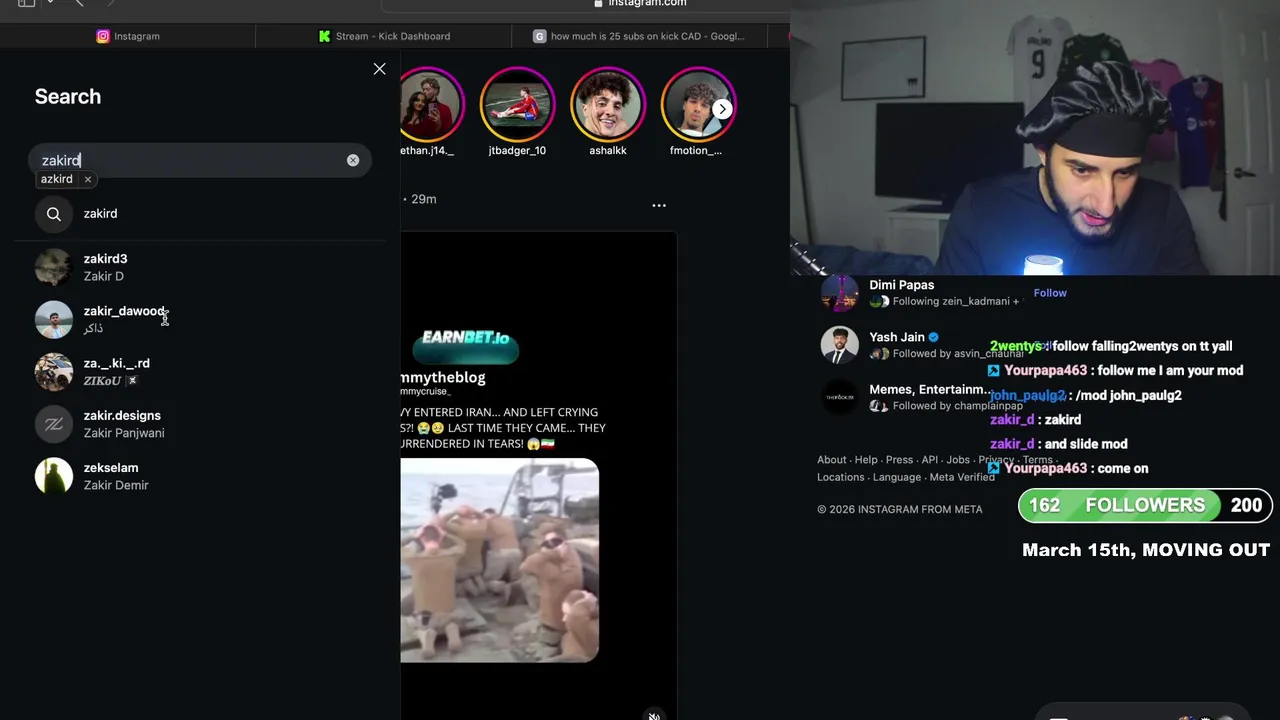Open ashalkk story
Screen dimensions: 1280x720
pyautogui.click(x=608, y=105)
